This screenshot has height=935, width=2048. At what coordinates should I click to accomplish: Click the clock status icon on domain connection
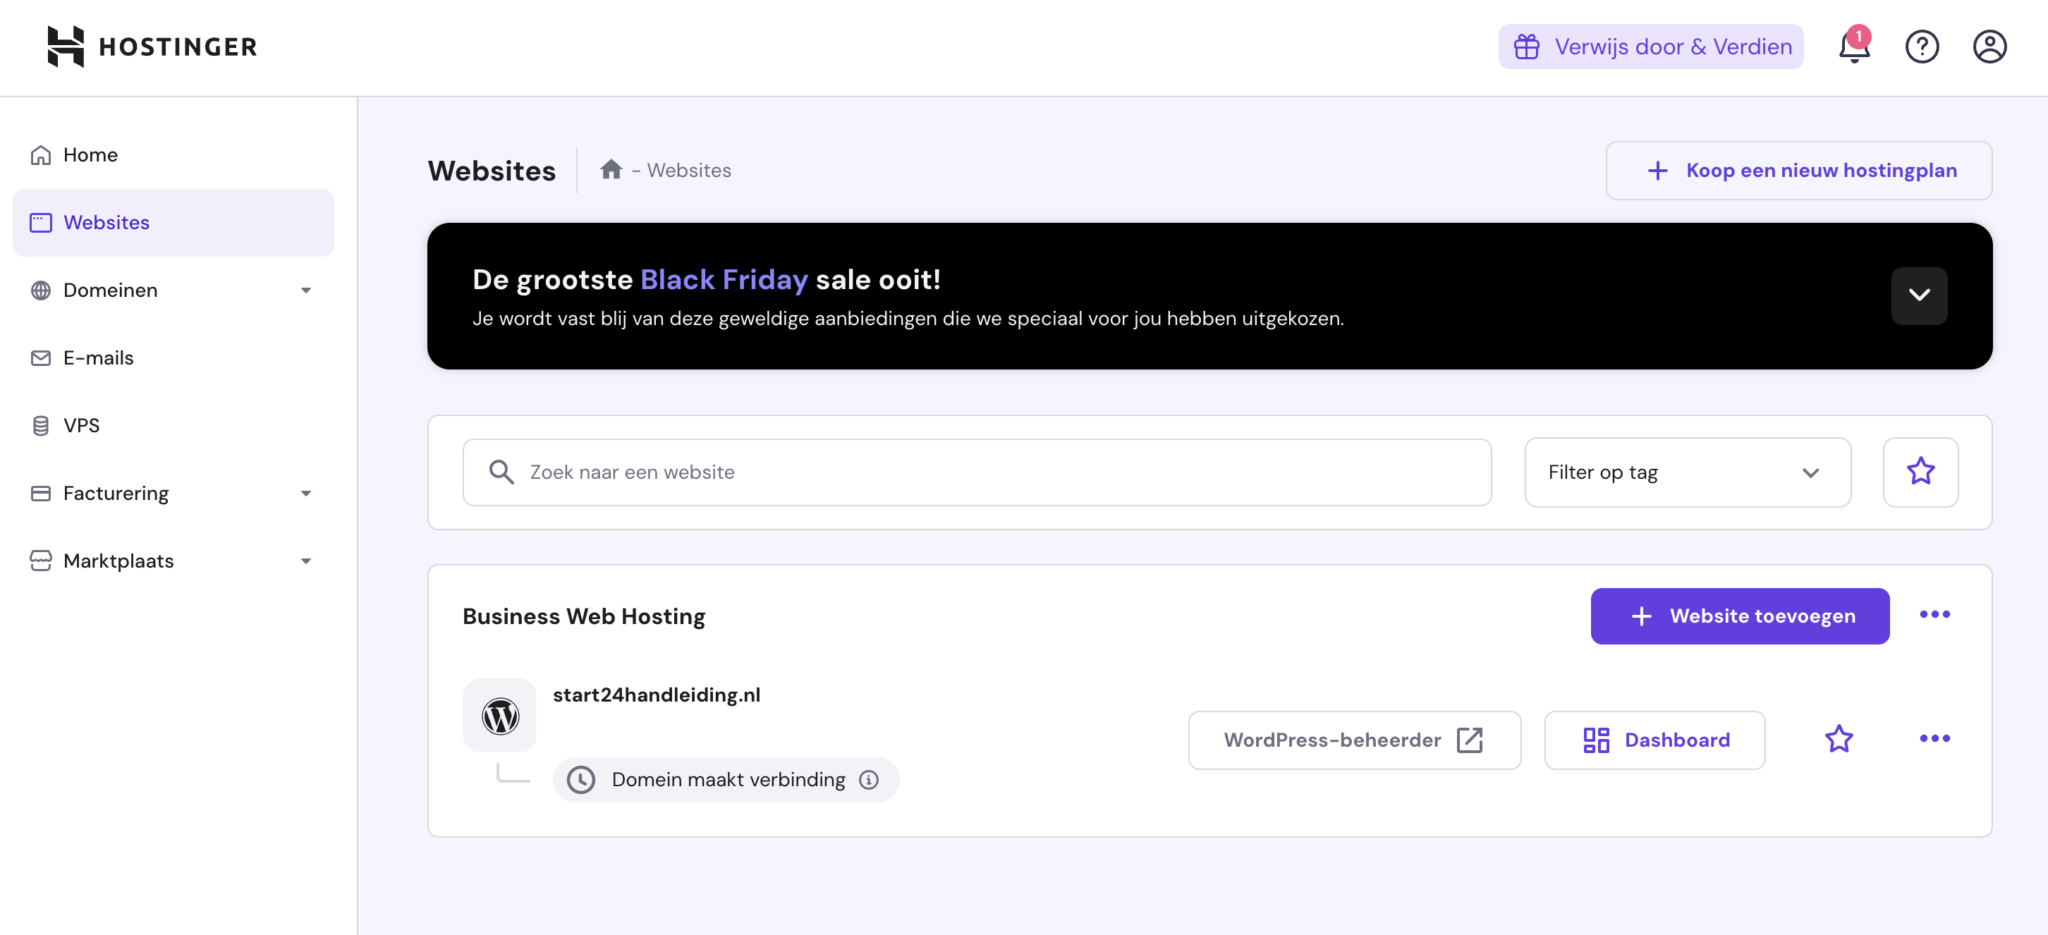pos(582,779)
